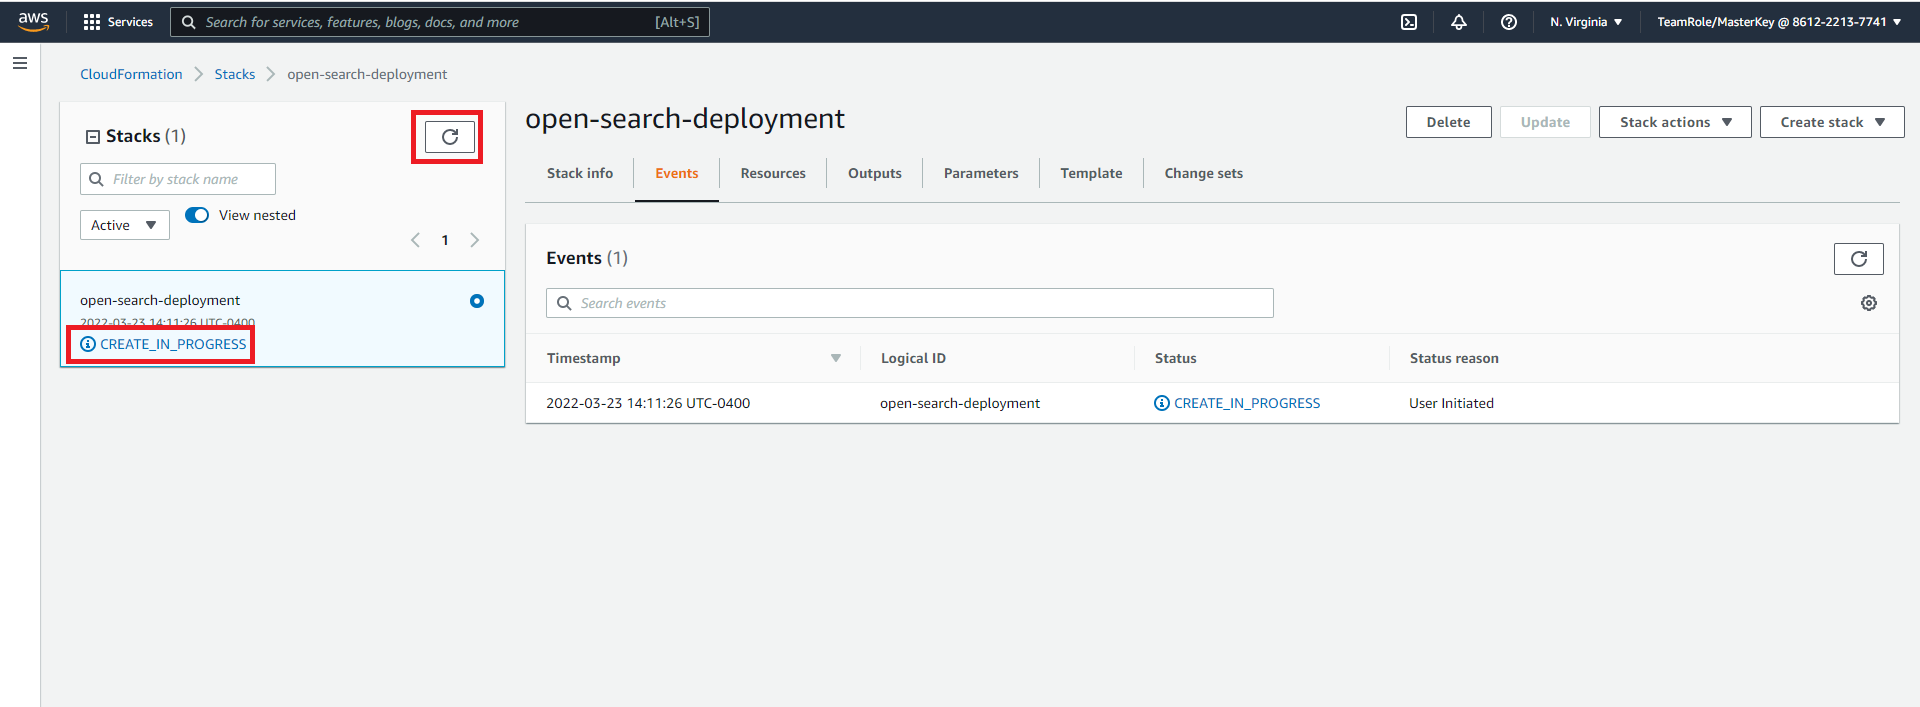The width and height of the screenshot is (1920, 707).
Task: Click the Delete stack button
Action: point(1449,122)
